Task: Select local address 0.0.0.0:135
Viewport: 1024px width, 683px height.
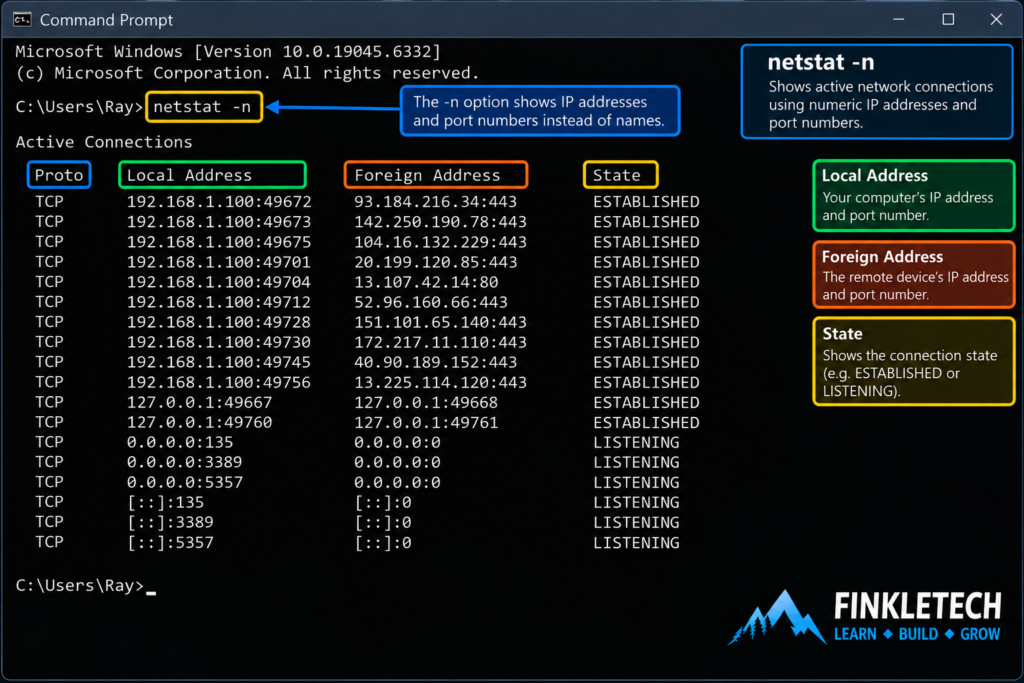Action: click(180, 443)
